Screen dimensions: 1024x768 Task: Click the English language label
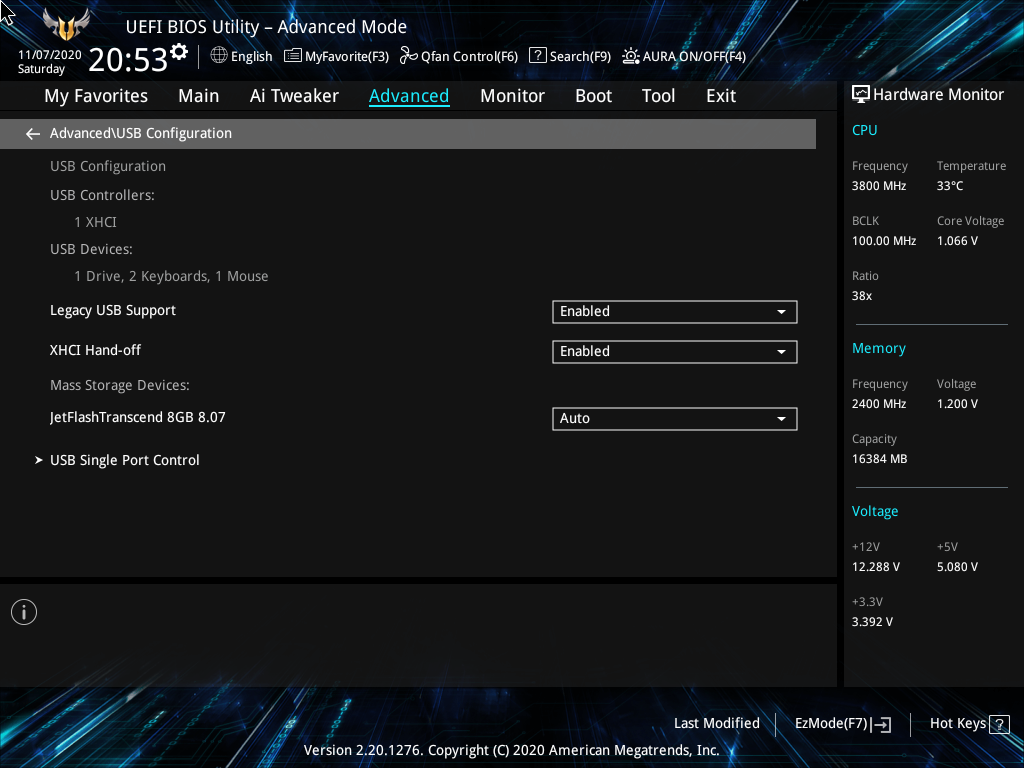tap(251, 57)
